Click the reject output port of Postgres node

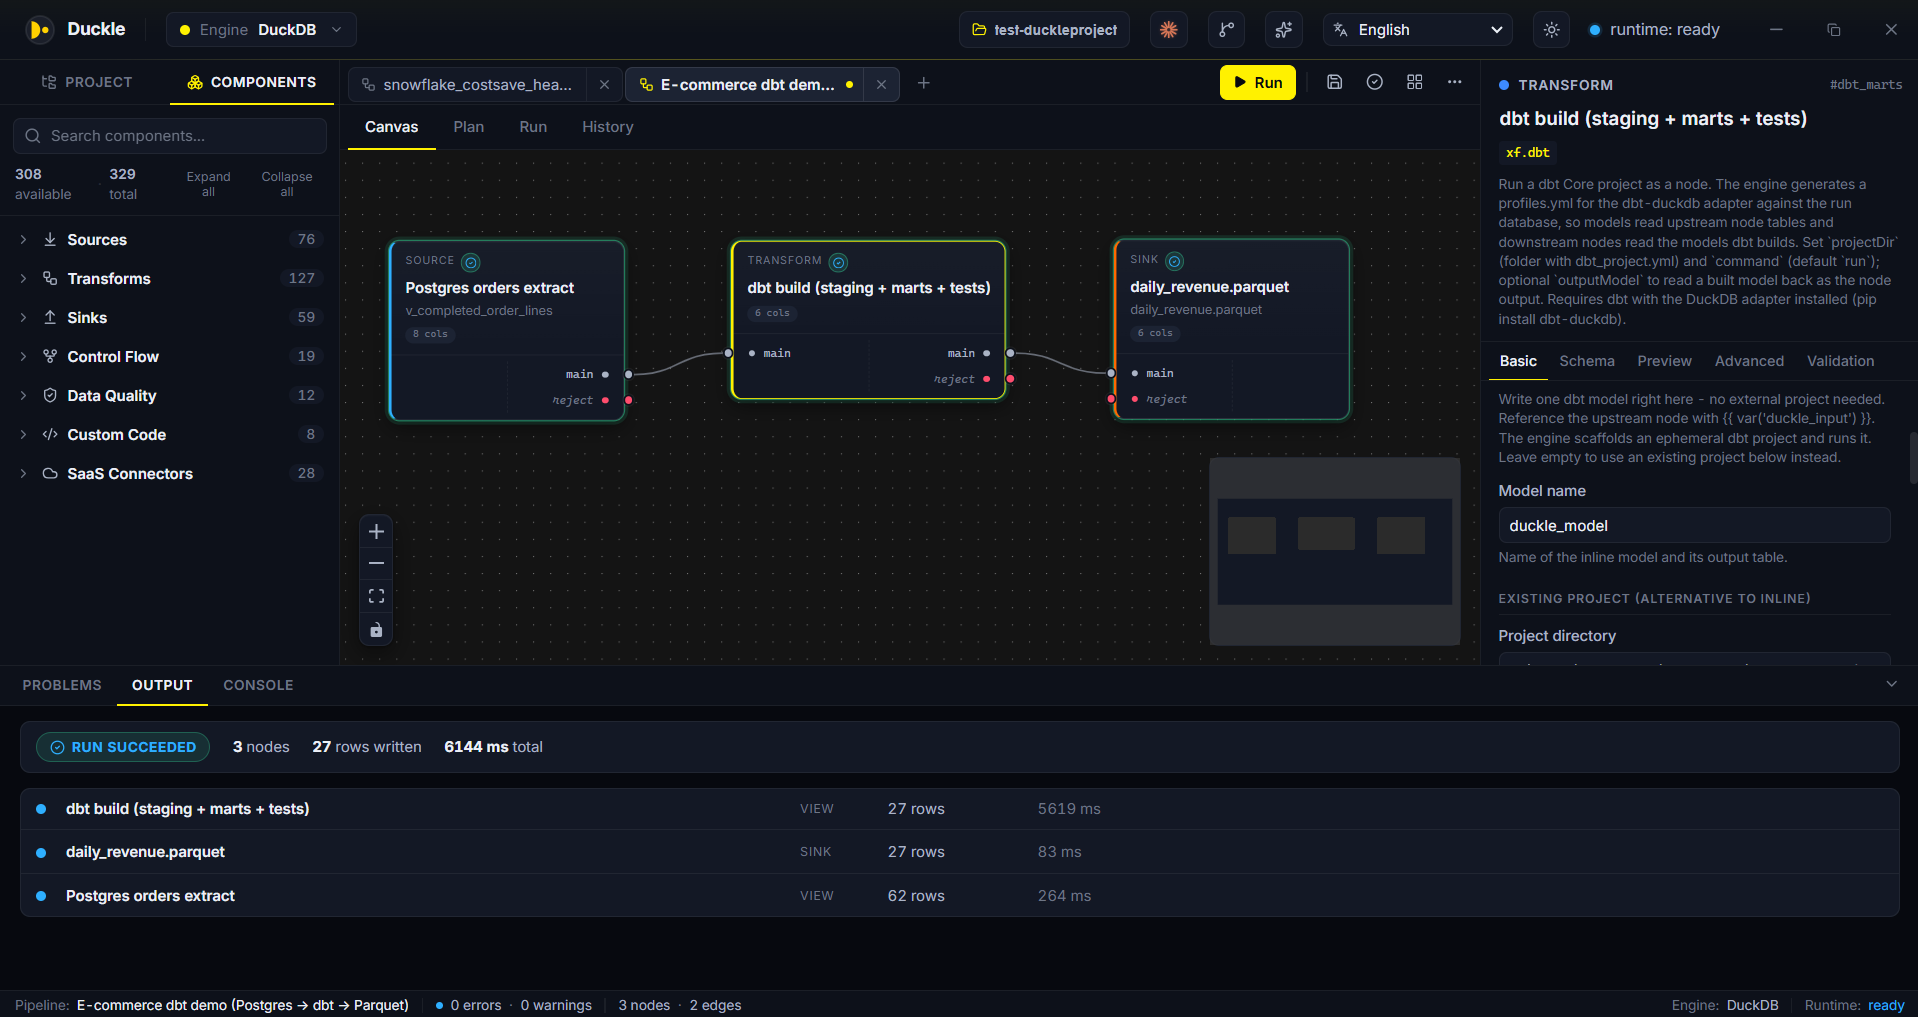point(628,400)
